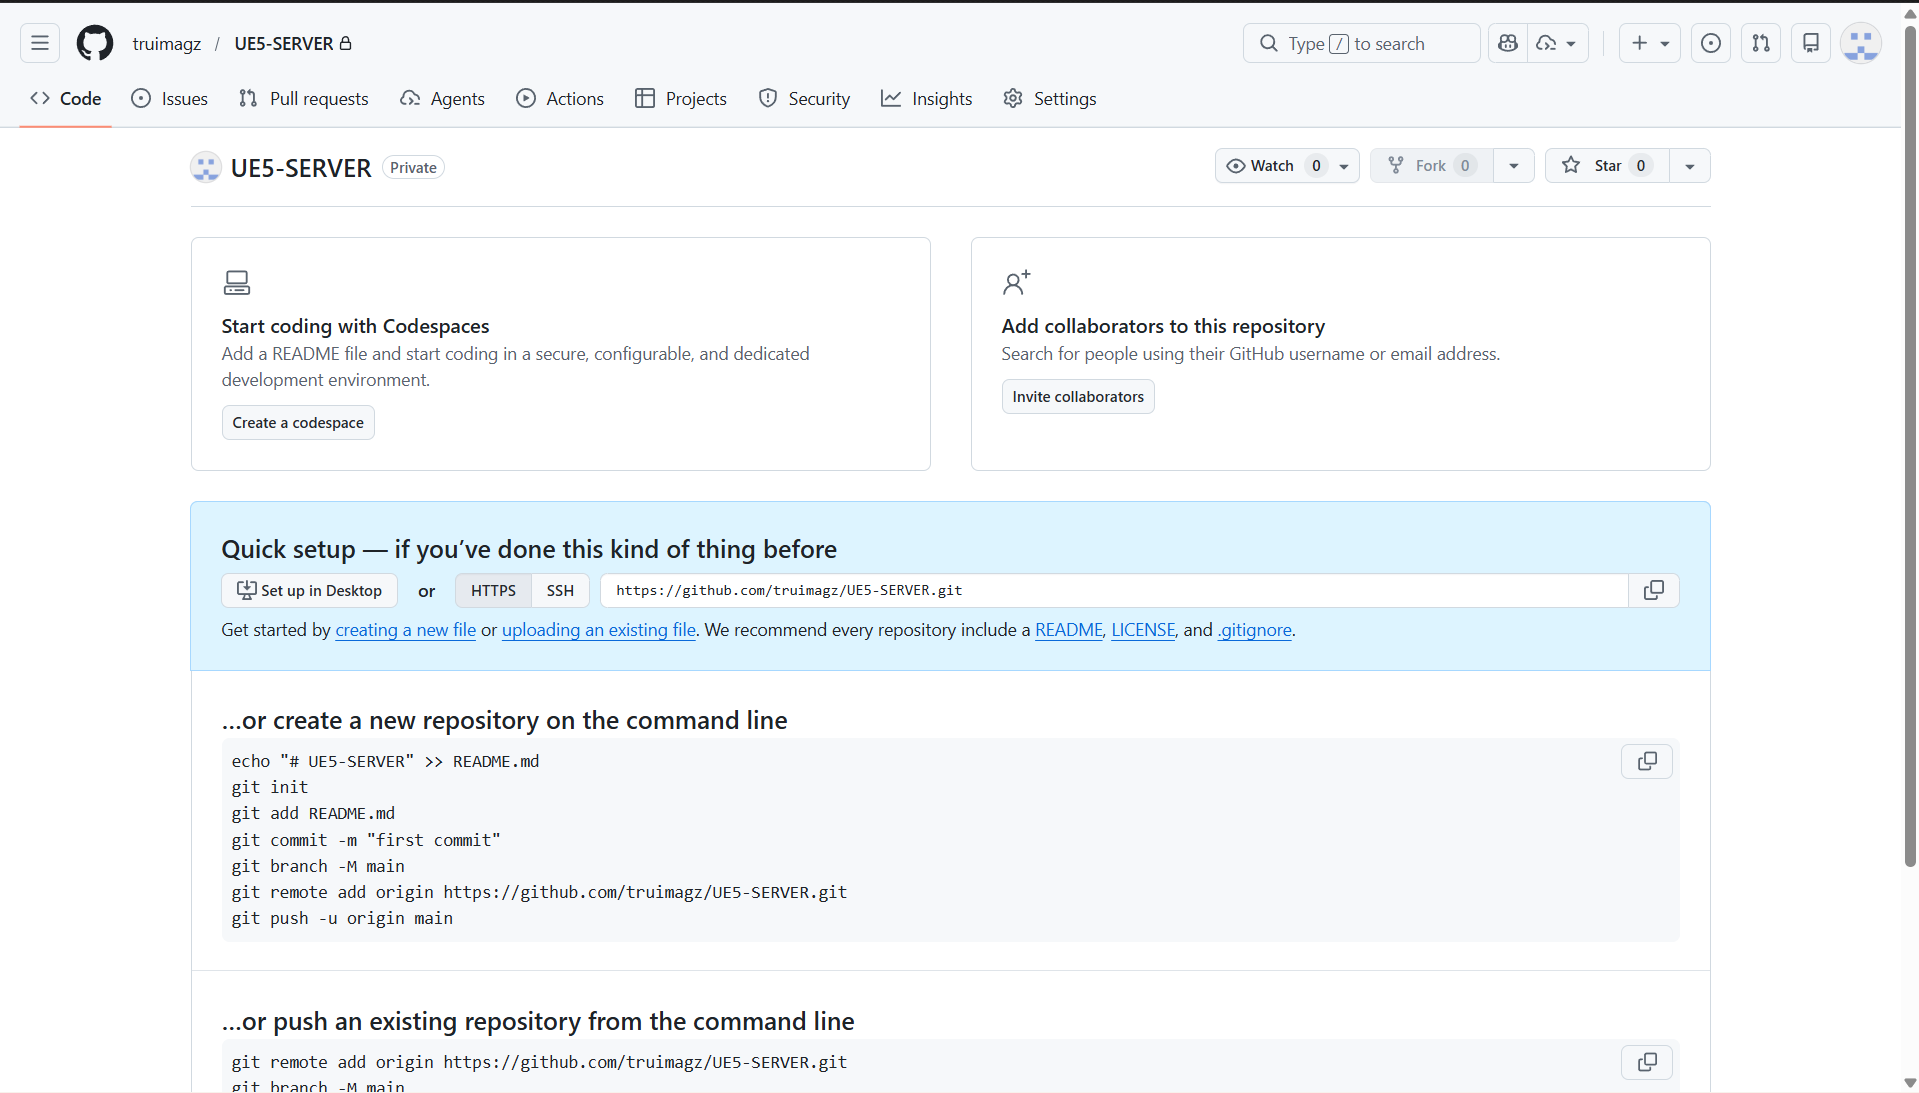
Task: Switch to the Pull requests tab
Action: [x=304, y=98]
